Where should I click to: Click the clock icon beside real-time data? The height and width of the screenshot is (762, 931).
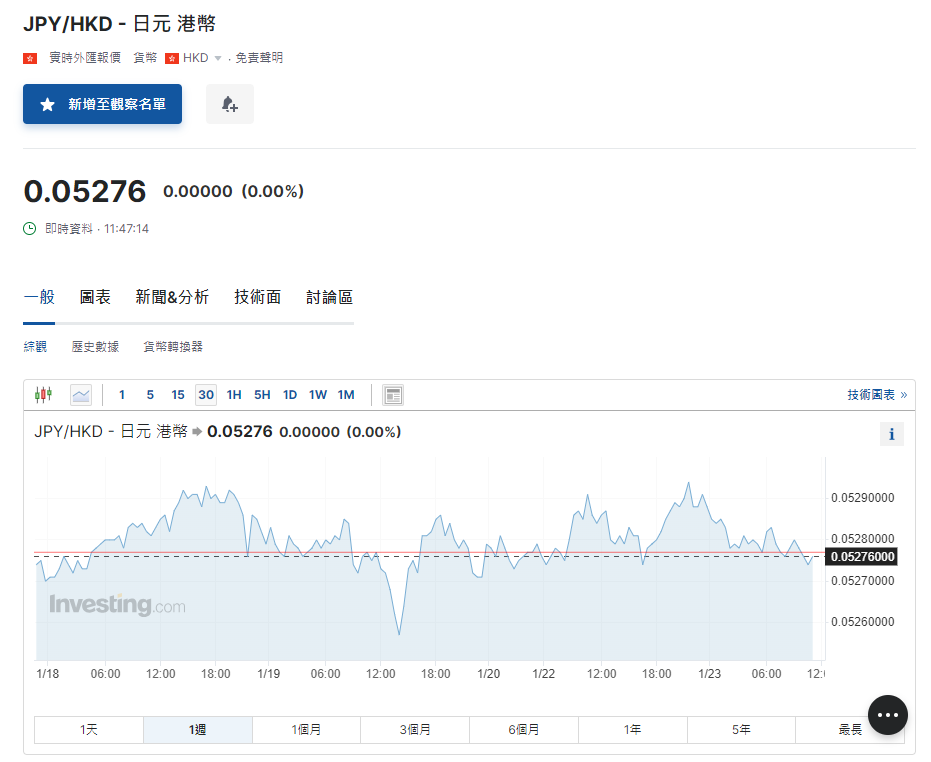tap(30, 229)
